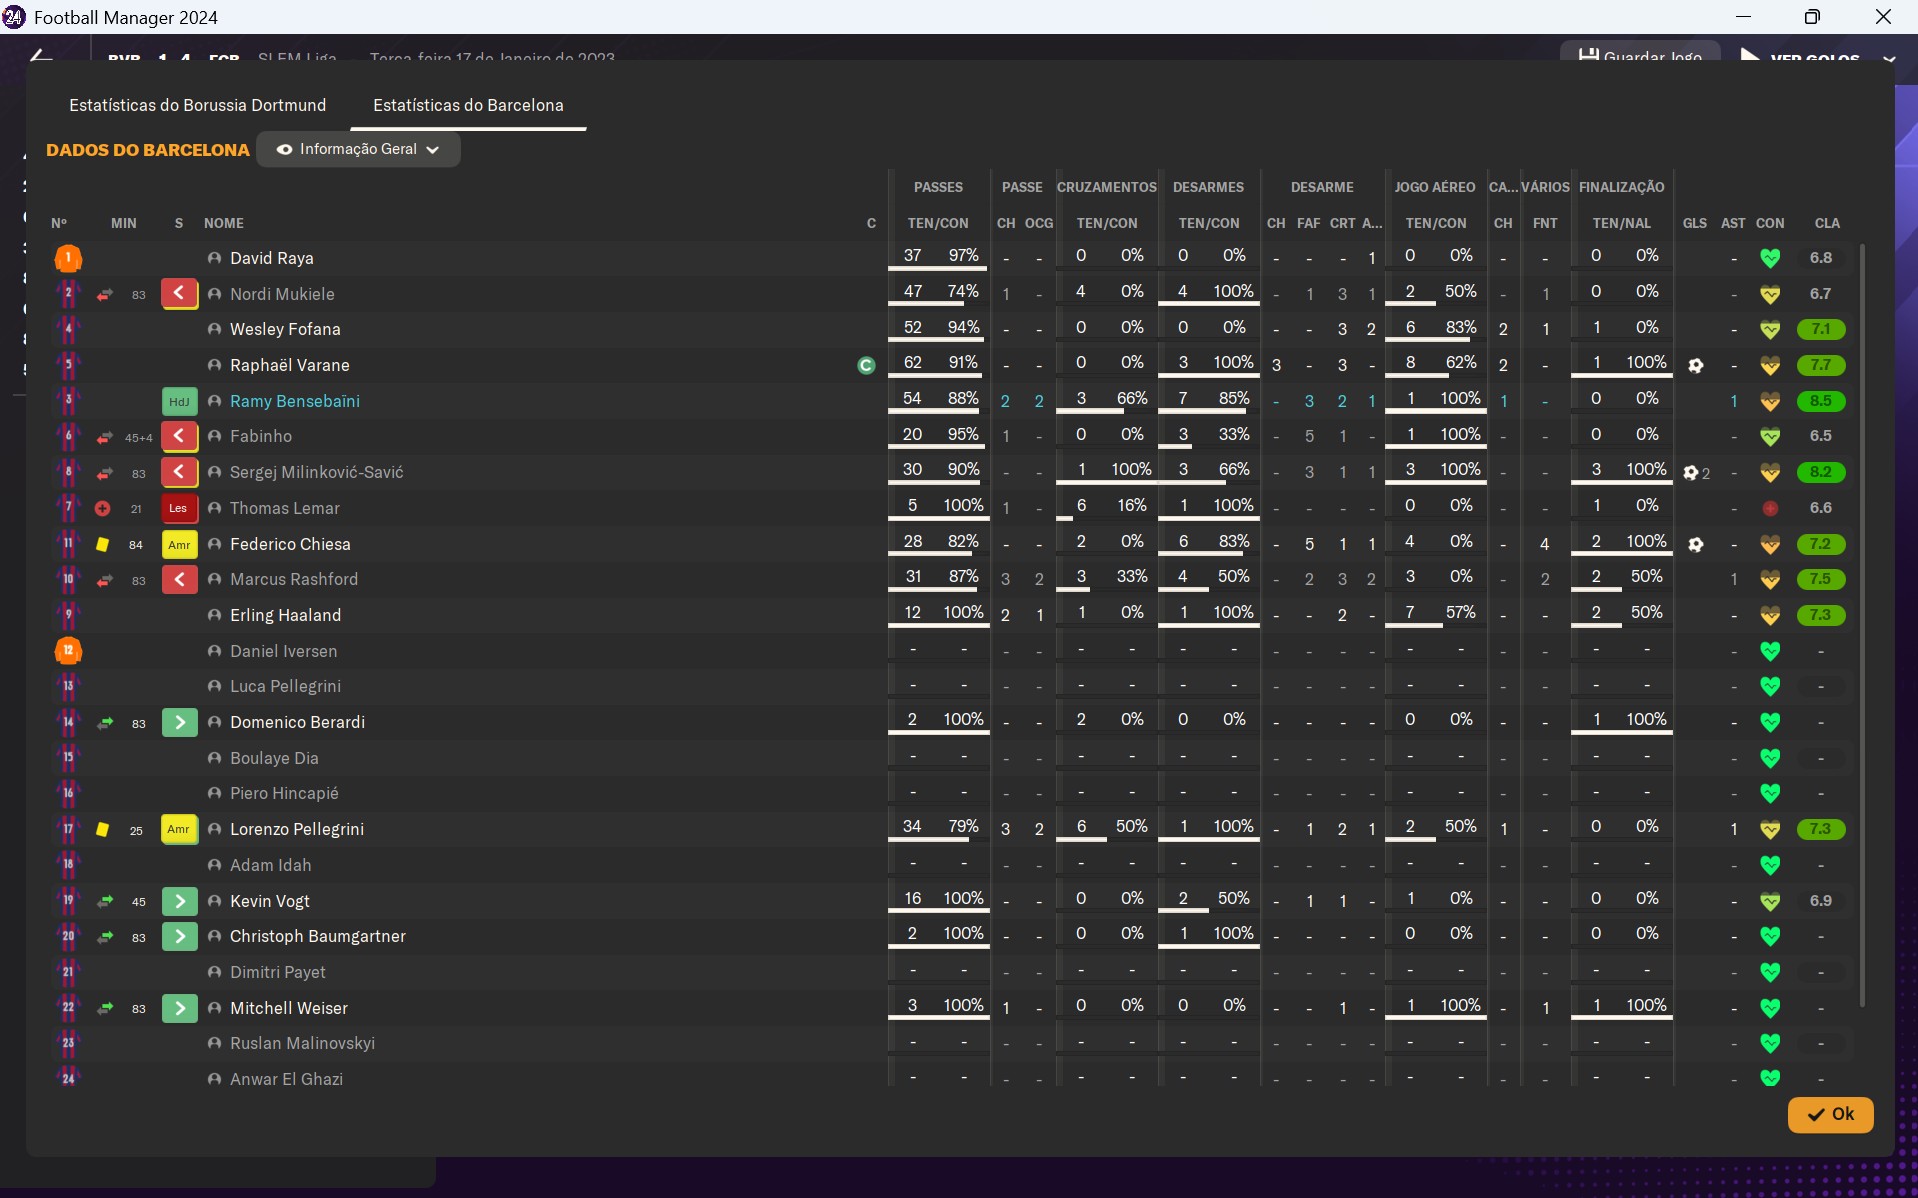1918x1198 pixels.
Task: Sort by the FINALIZAÇÃO TEN/NAL header
Action: (x=1622, y=223)
